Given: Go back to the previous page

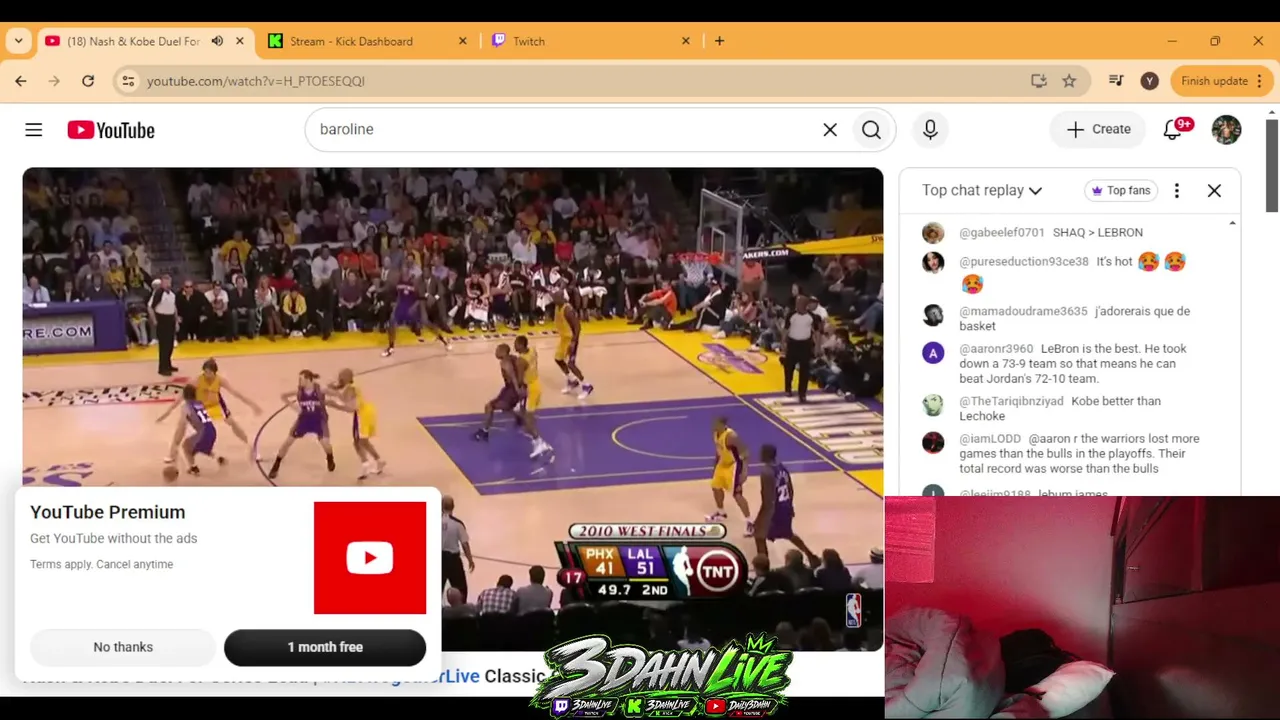Looking at the screenshot, I should point(21,81).
